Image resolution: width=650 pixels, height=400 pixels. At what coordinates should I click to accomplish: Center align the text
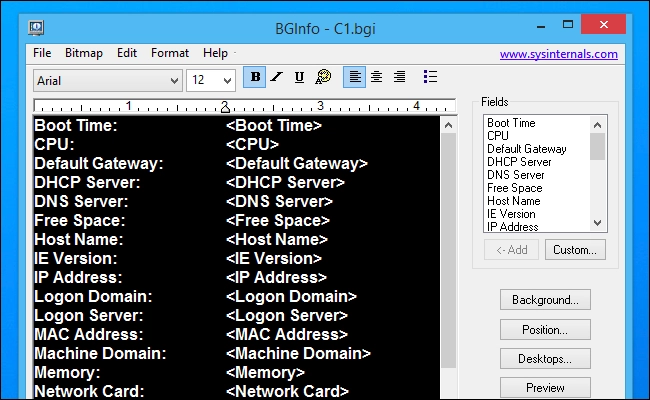tap(376, 77)
